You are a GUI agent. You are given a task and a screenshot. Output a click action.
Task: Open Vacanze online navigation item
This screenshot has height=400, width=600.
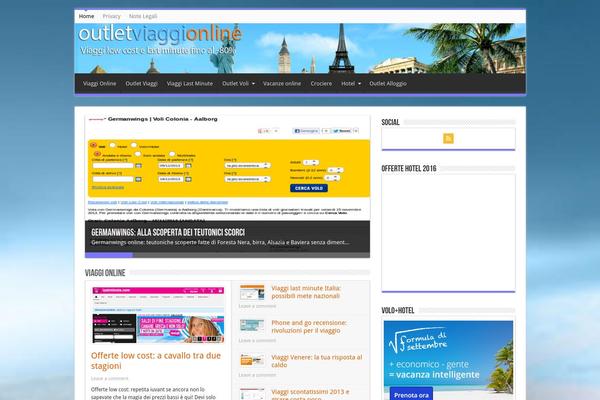click(x=282, y=83)
